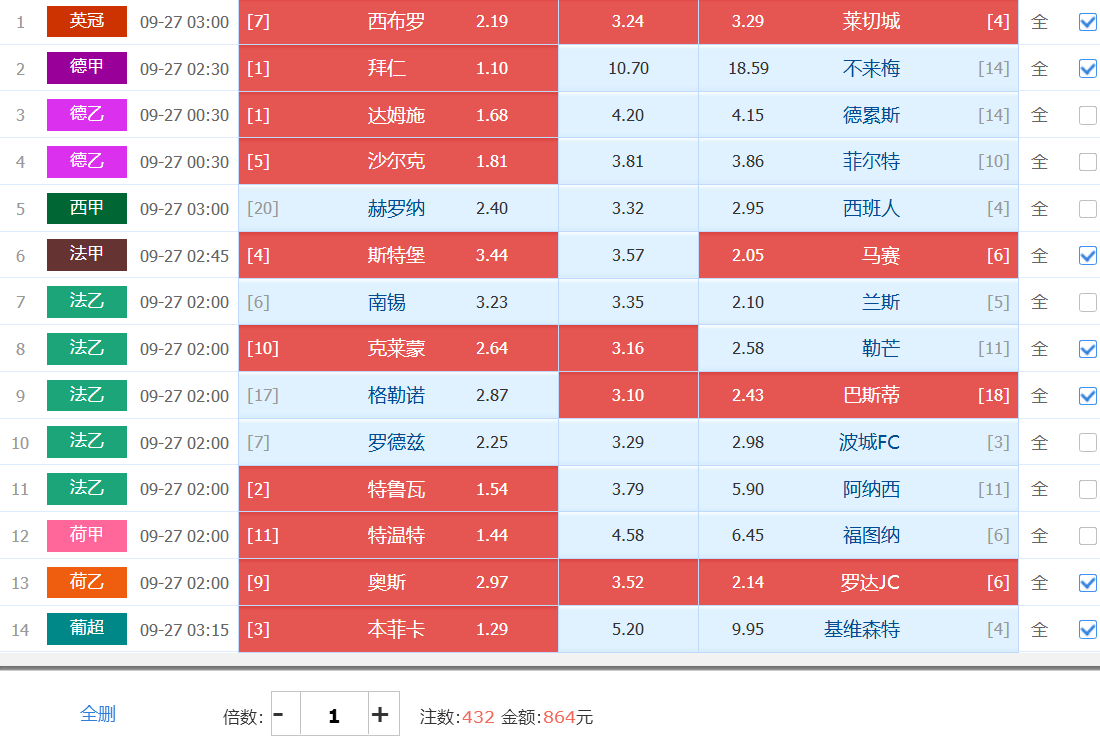Select home win 赫罗纳 2.40
The image size is (1100, 738).
[398, 208]
